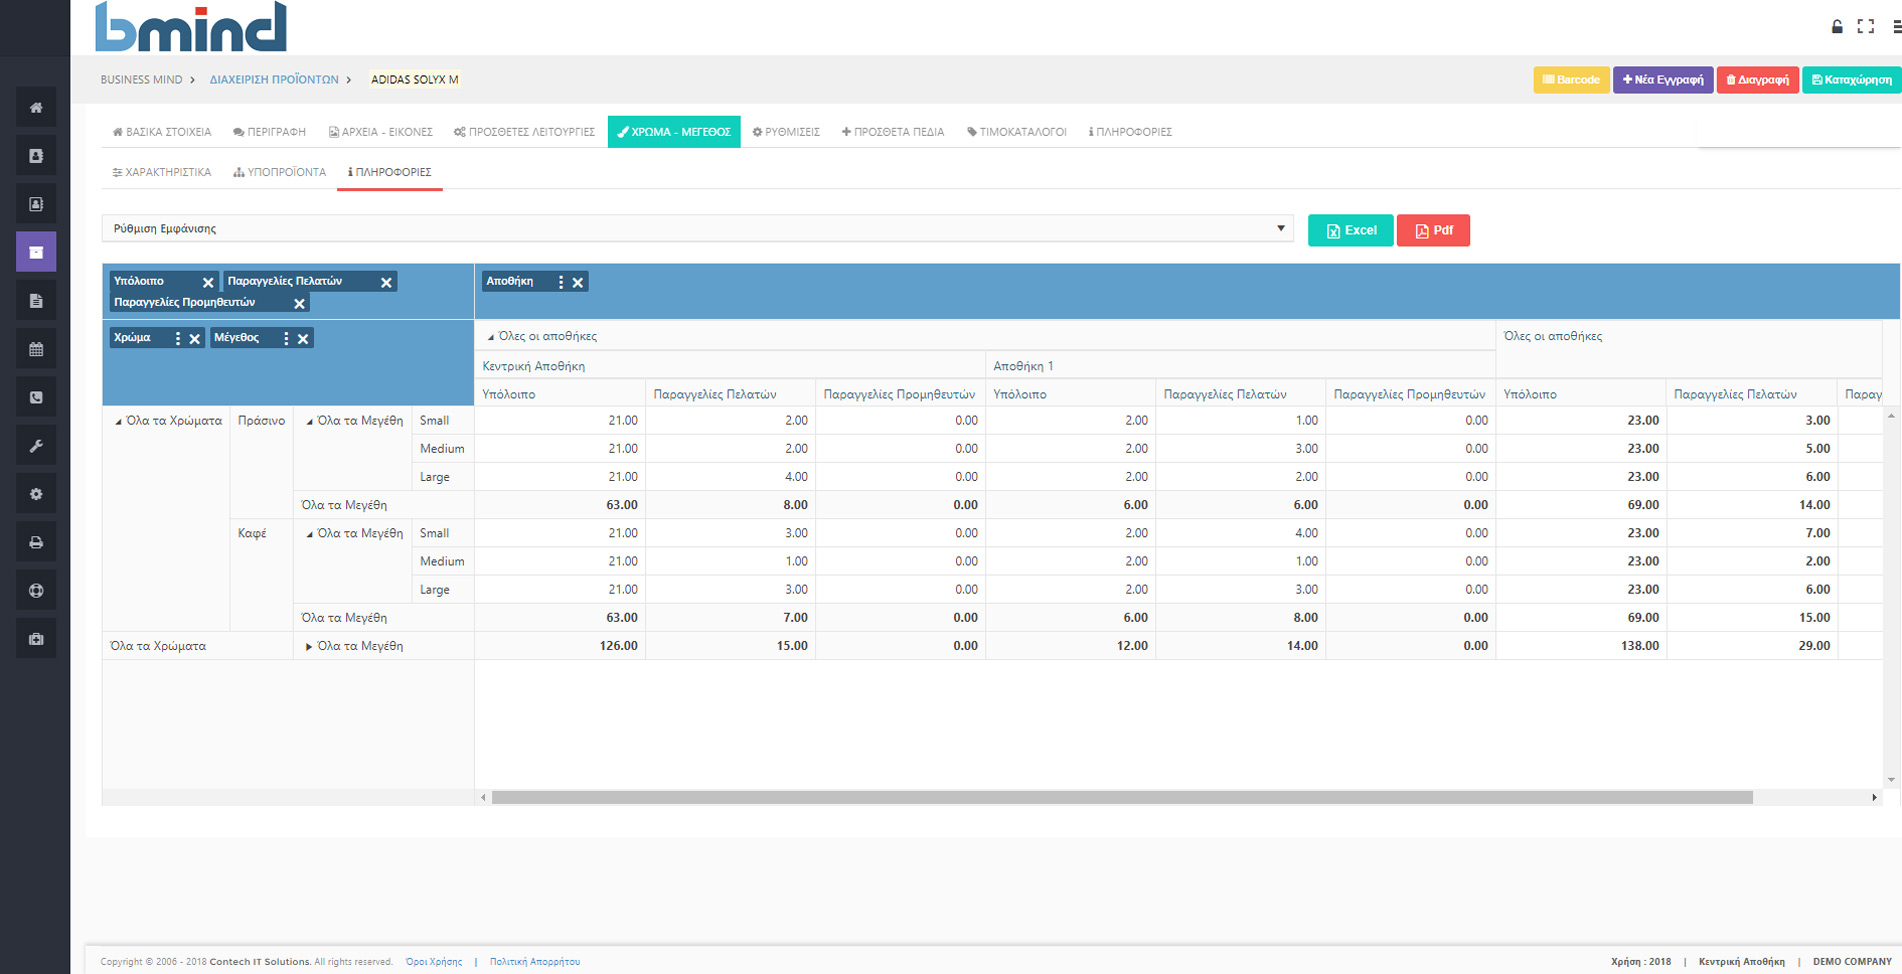Image resolution: width=1902 pixels, height=974 pixels.
Task: Open the outlined address book sidebar icon
Action: [36, 204]
